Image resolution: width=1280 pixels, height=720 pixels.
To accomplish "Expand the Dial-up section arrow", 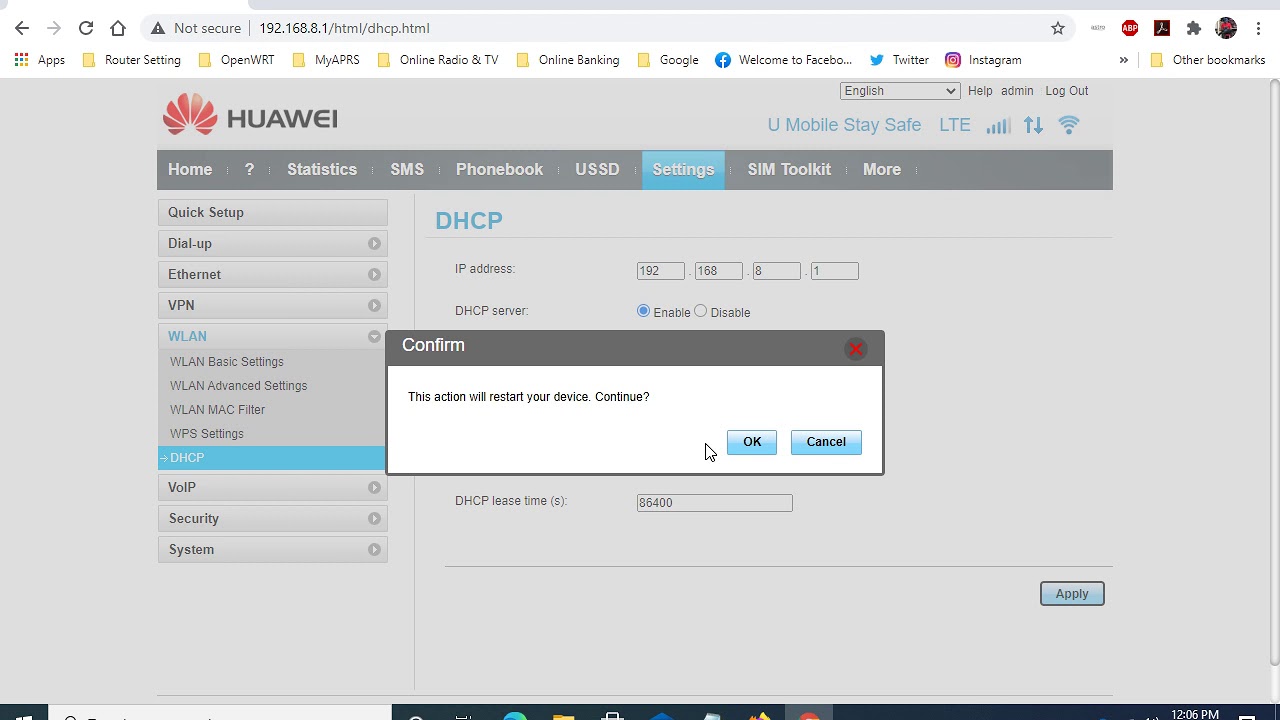I will click(x=374, y=244).
